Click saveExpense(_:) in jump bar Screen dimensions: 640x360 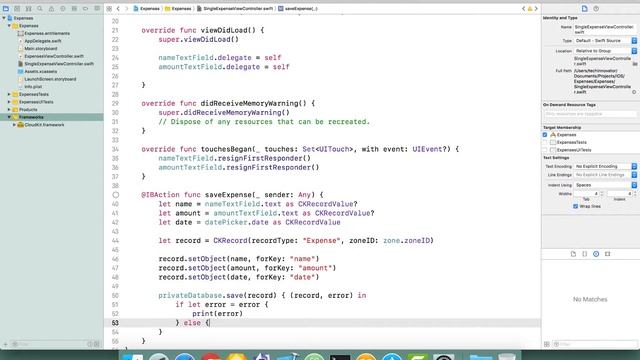pyautogui.click(x=298, y=9)
